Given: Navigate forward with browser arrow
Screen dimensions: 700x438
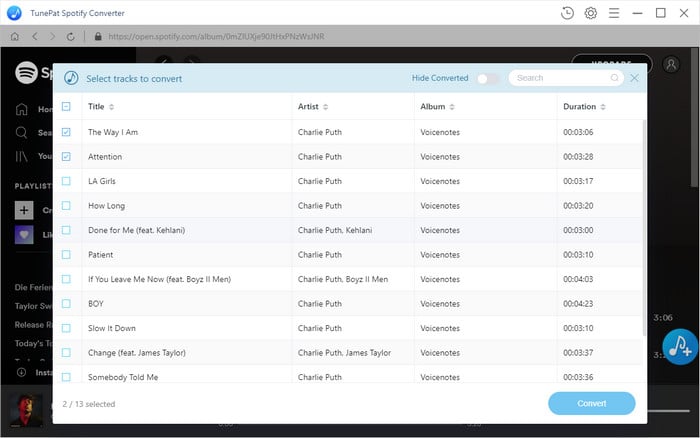Looking at the screenshot, I should tap(52, 37).
